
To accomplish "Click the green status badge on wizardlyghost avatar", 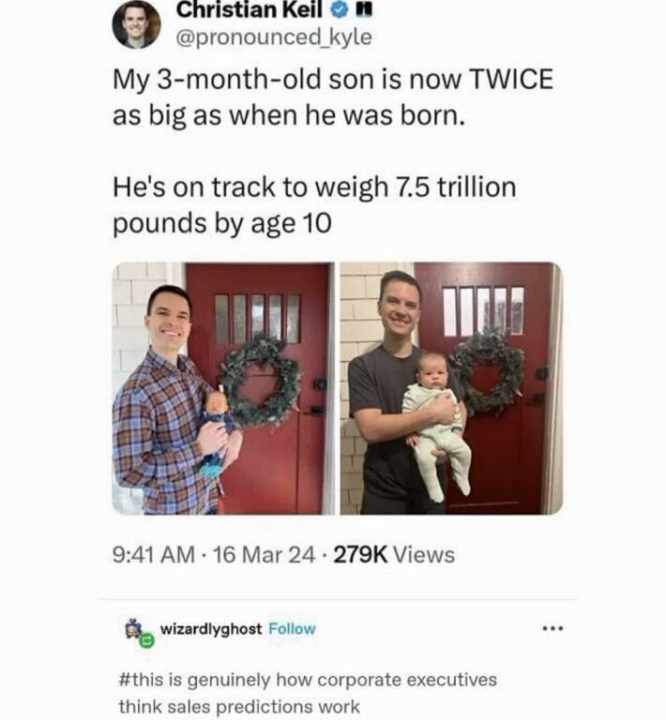I will (x=147, y=640).
